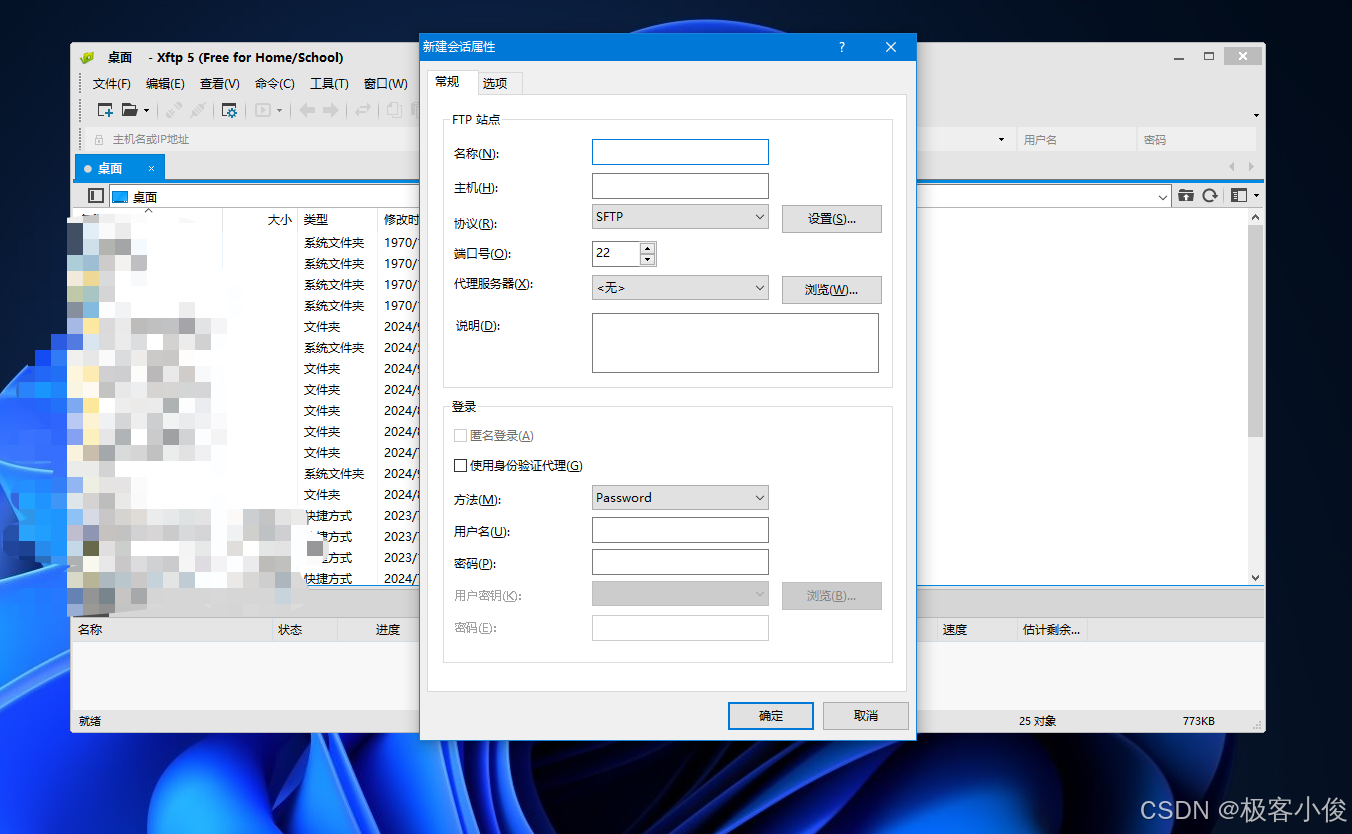Toggle the folder tree panel icon
This screenshot has width=1352, height=834.
(96, 196)
